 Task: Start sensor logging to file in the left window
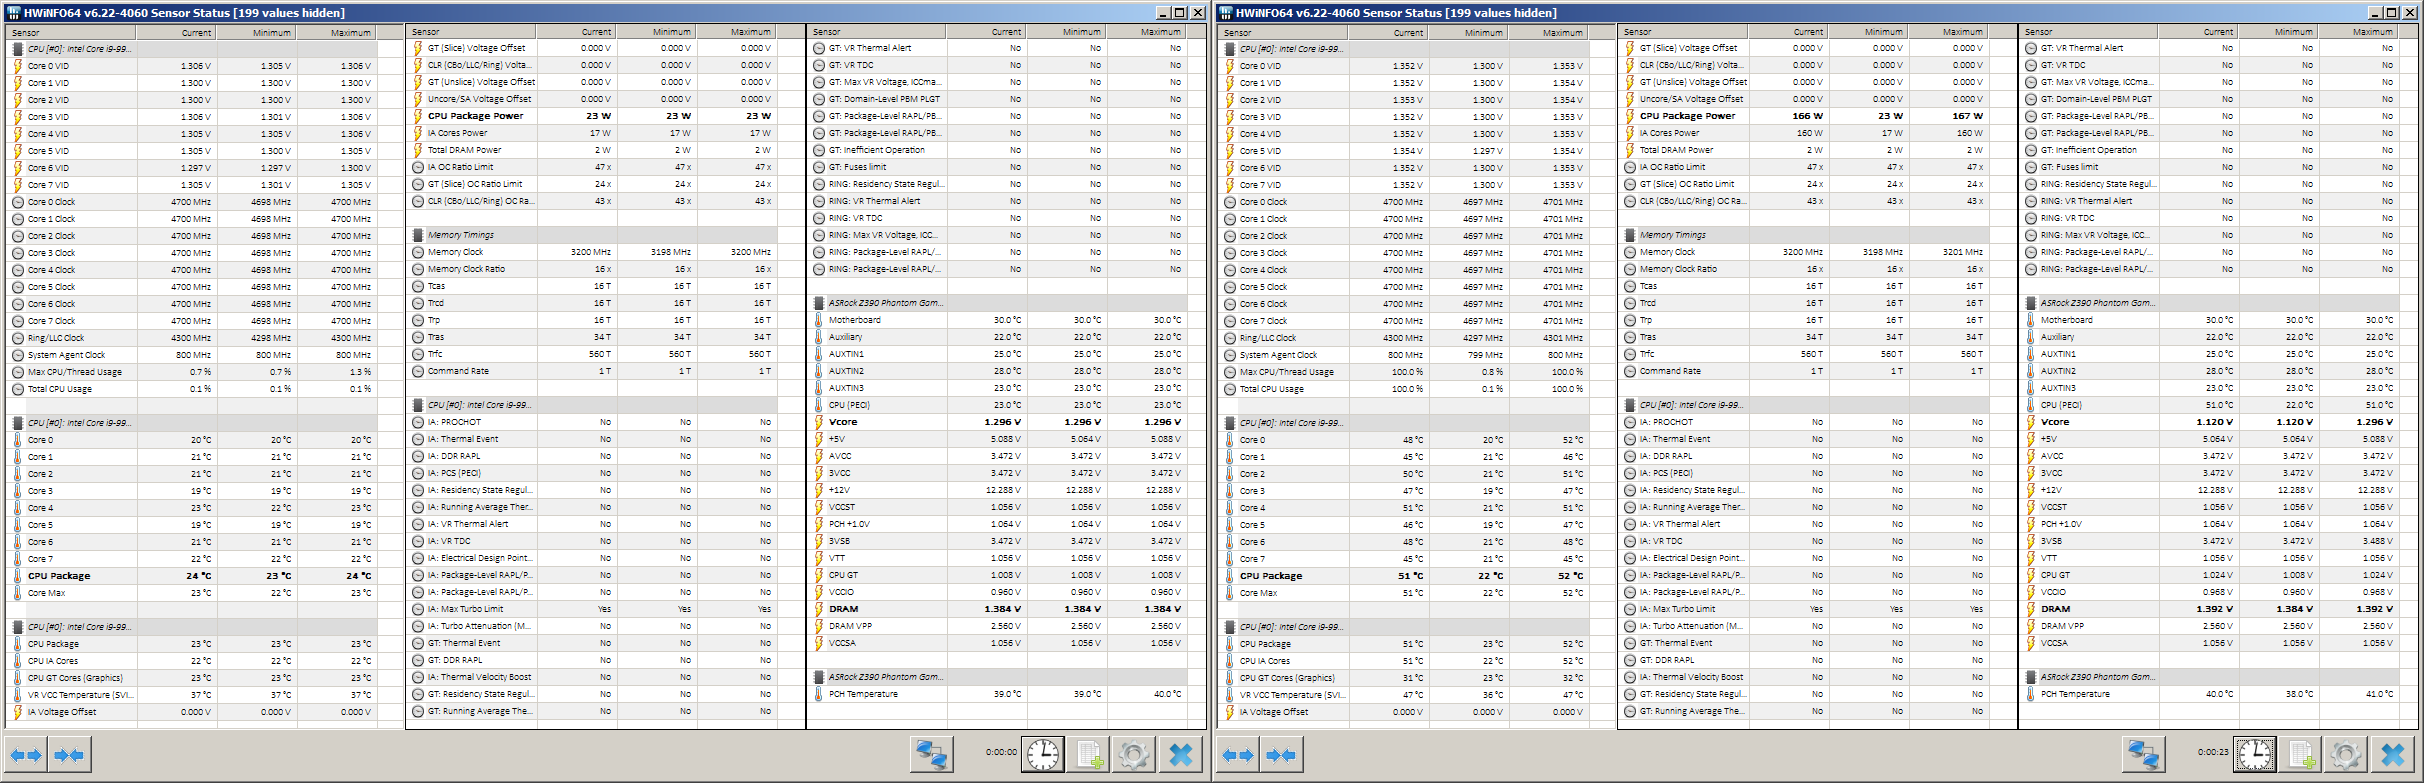1088,755
